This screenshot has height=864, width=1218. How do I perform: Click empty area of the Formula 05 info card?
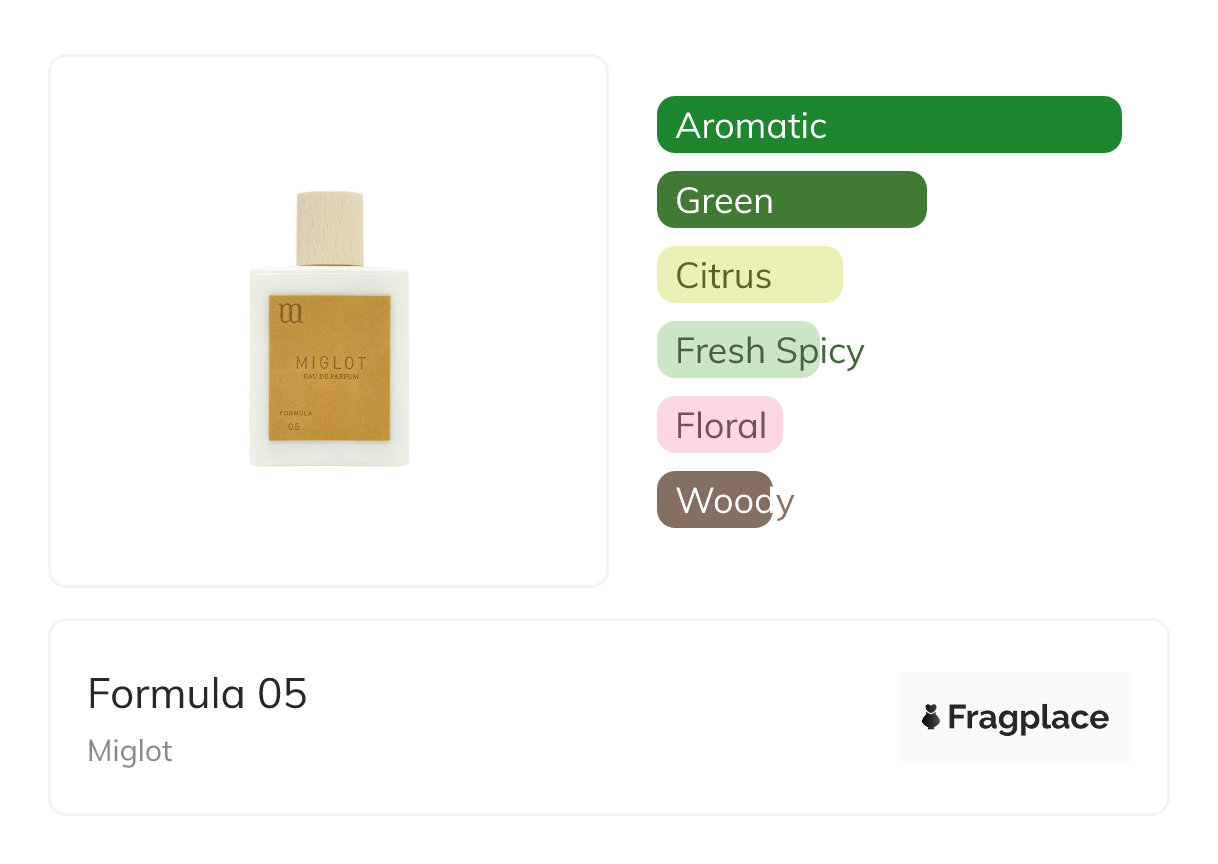pyautogui.click(x=600, y=720)
